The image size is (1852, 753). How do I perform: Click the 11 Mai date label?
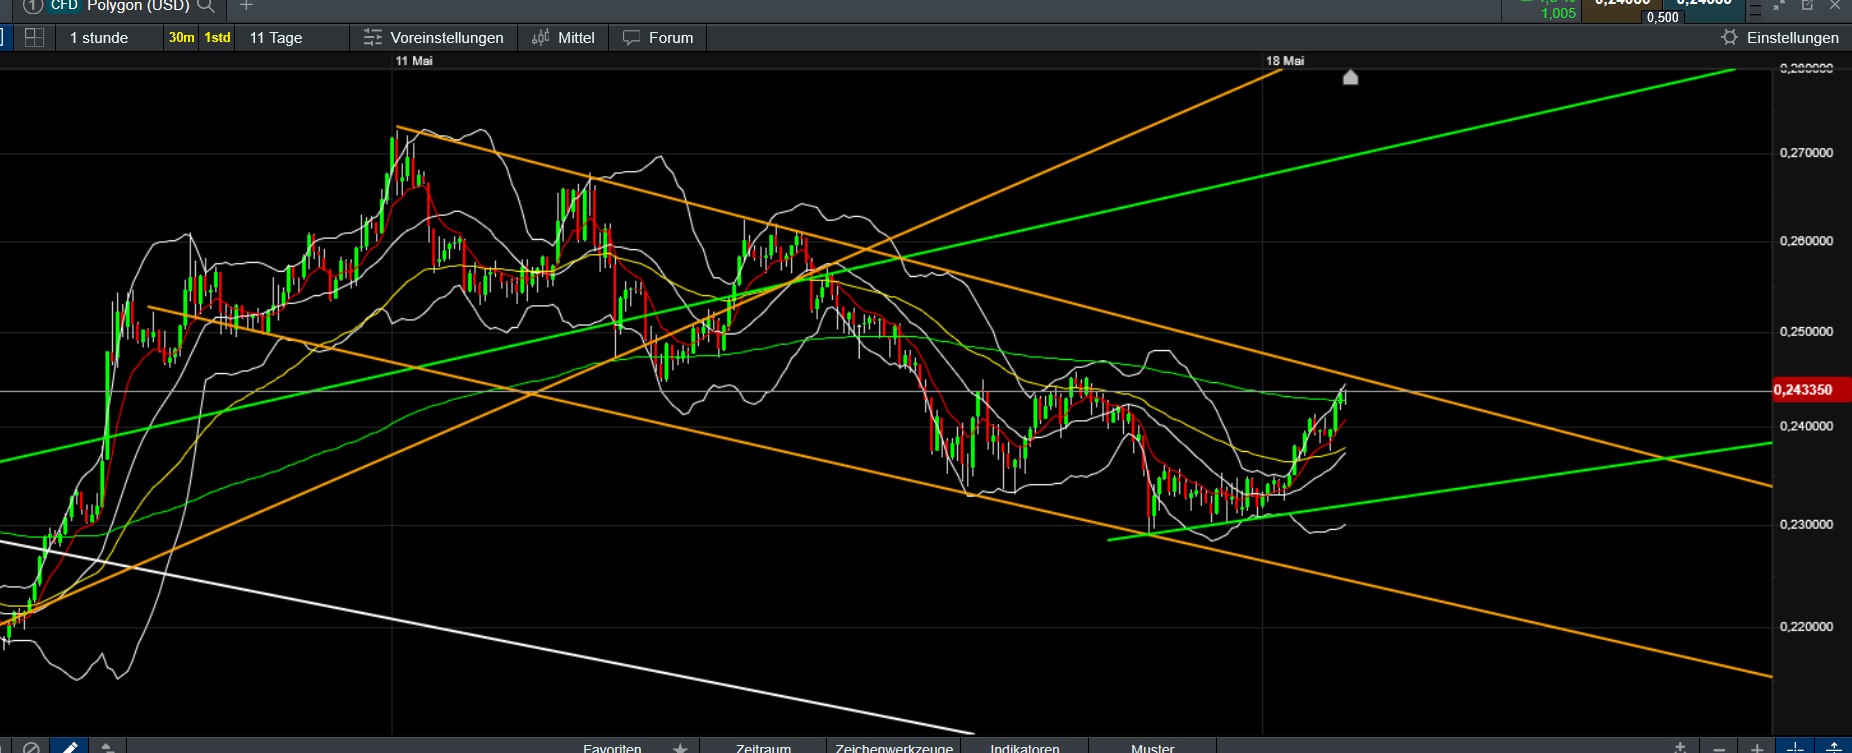(414, 61)
